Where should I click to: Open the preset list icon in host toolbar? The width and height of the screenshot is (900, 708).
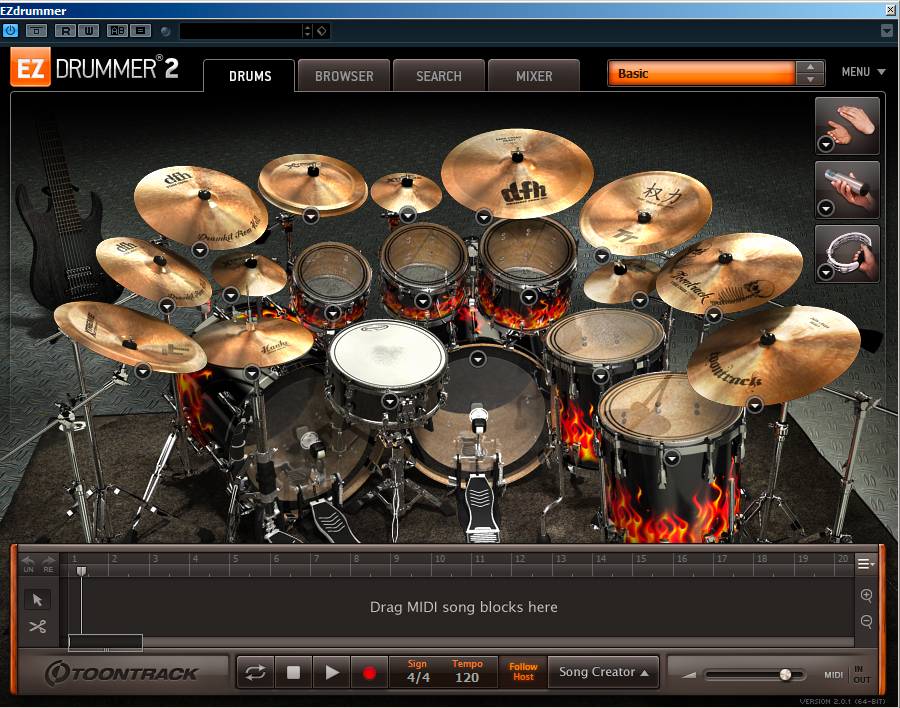click(141, 31)
